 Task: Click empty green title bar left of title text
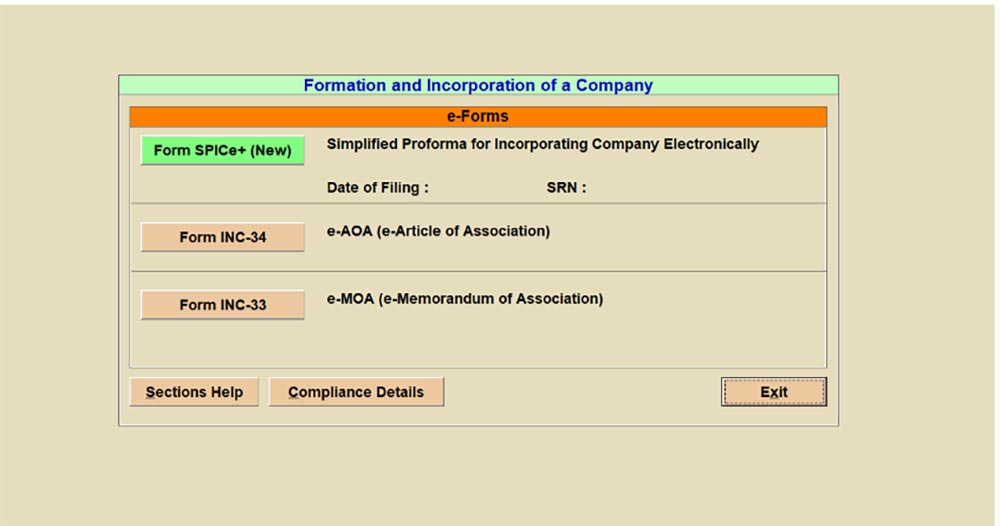tap(200, 86)
